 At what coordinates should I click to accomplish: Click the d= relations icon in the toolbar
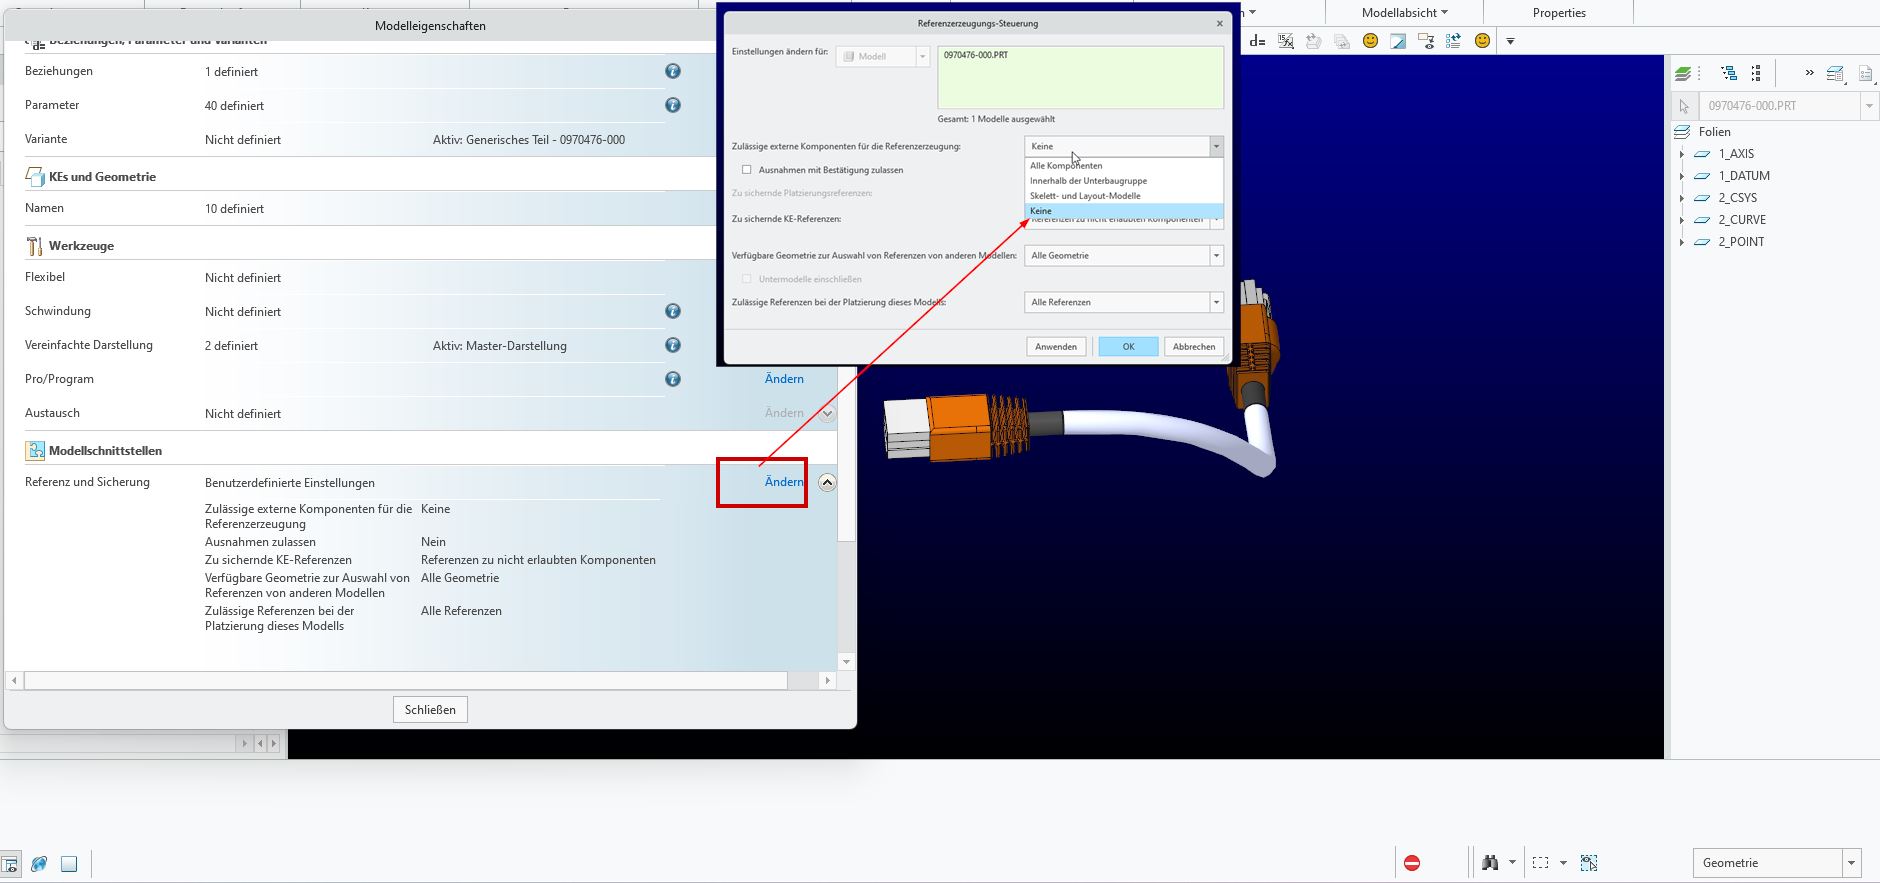point(1258,41)
